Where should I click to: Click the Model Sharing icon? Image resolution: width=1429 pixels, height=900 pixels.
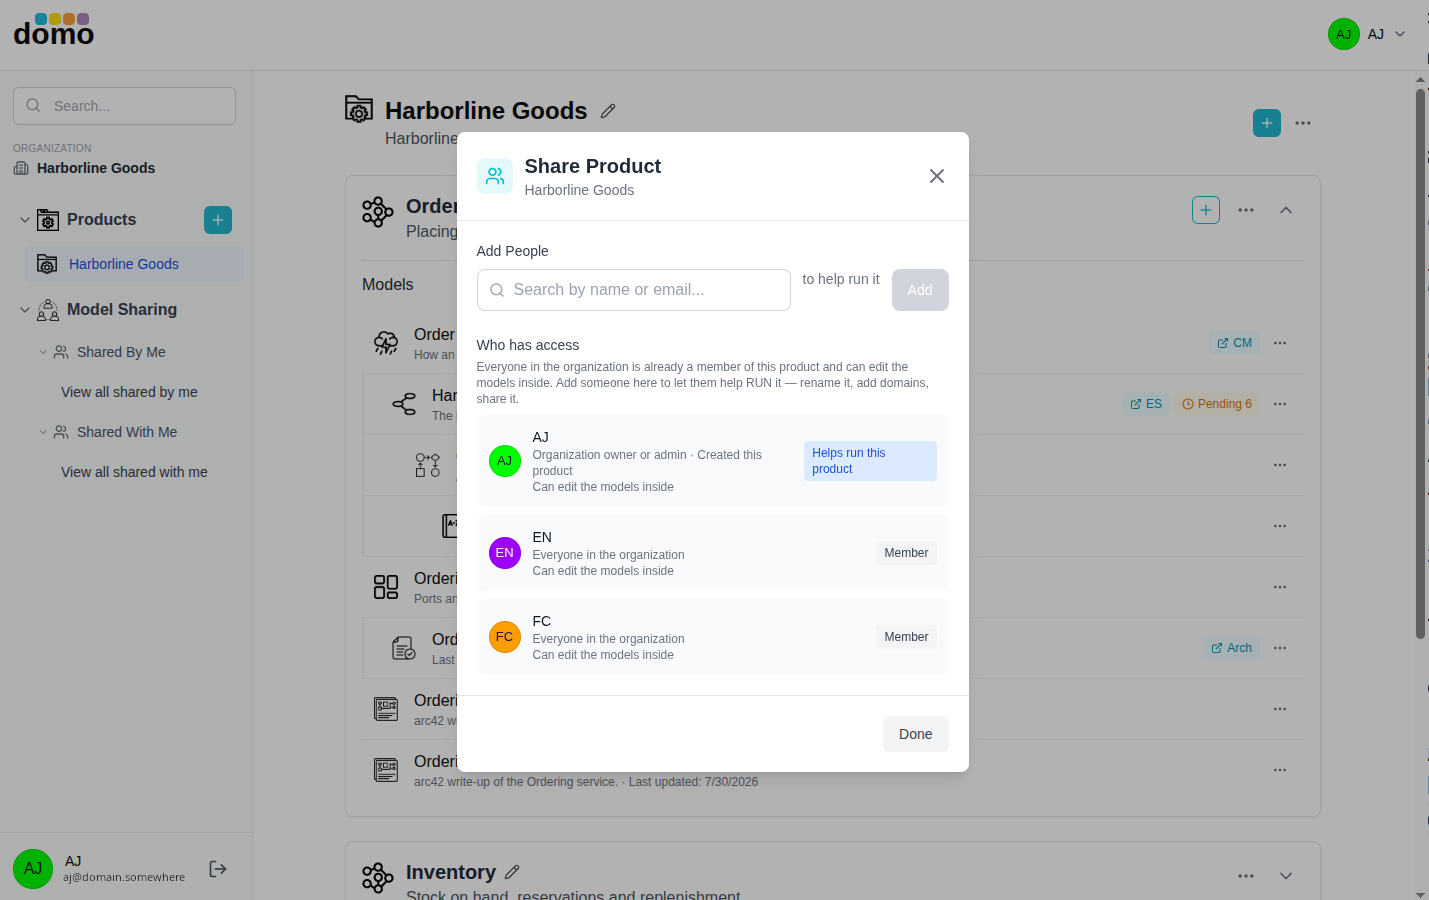click(48, 310)
